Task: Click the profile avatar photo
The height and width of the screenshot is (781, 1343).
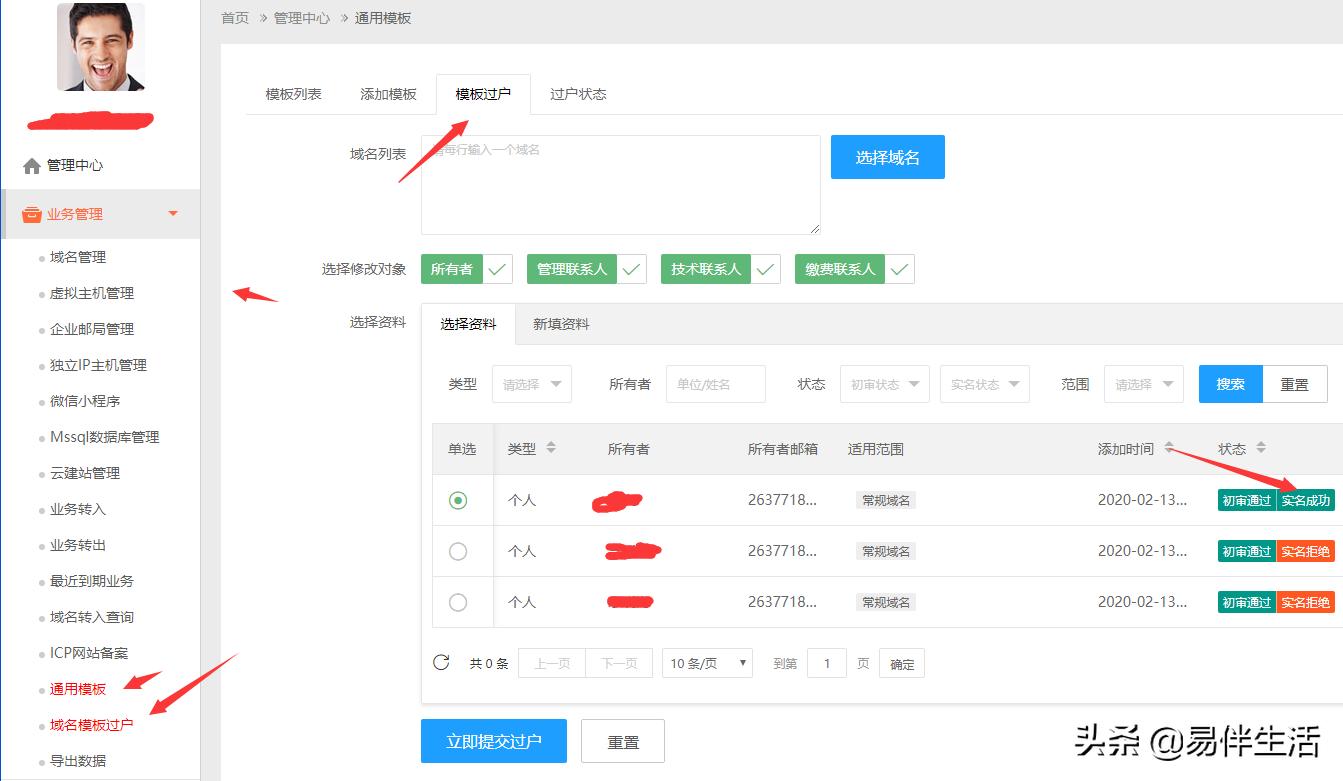Action: click(101, 46)
